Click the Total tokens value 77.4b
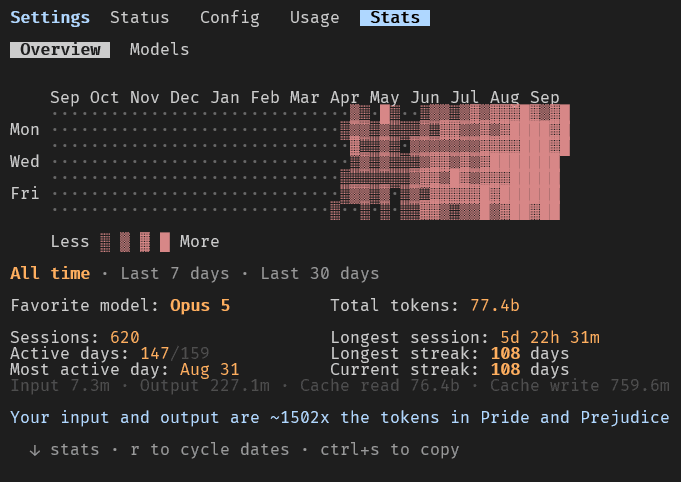Image resolution: width=681 pixels, height=482 pixels. [x=495, y=306]
